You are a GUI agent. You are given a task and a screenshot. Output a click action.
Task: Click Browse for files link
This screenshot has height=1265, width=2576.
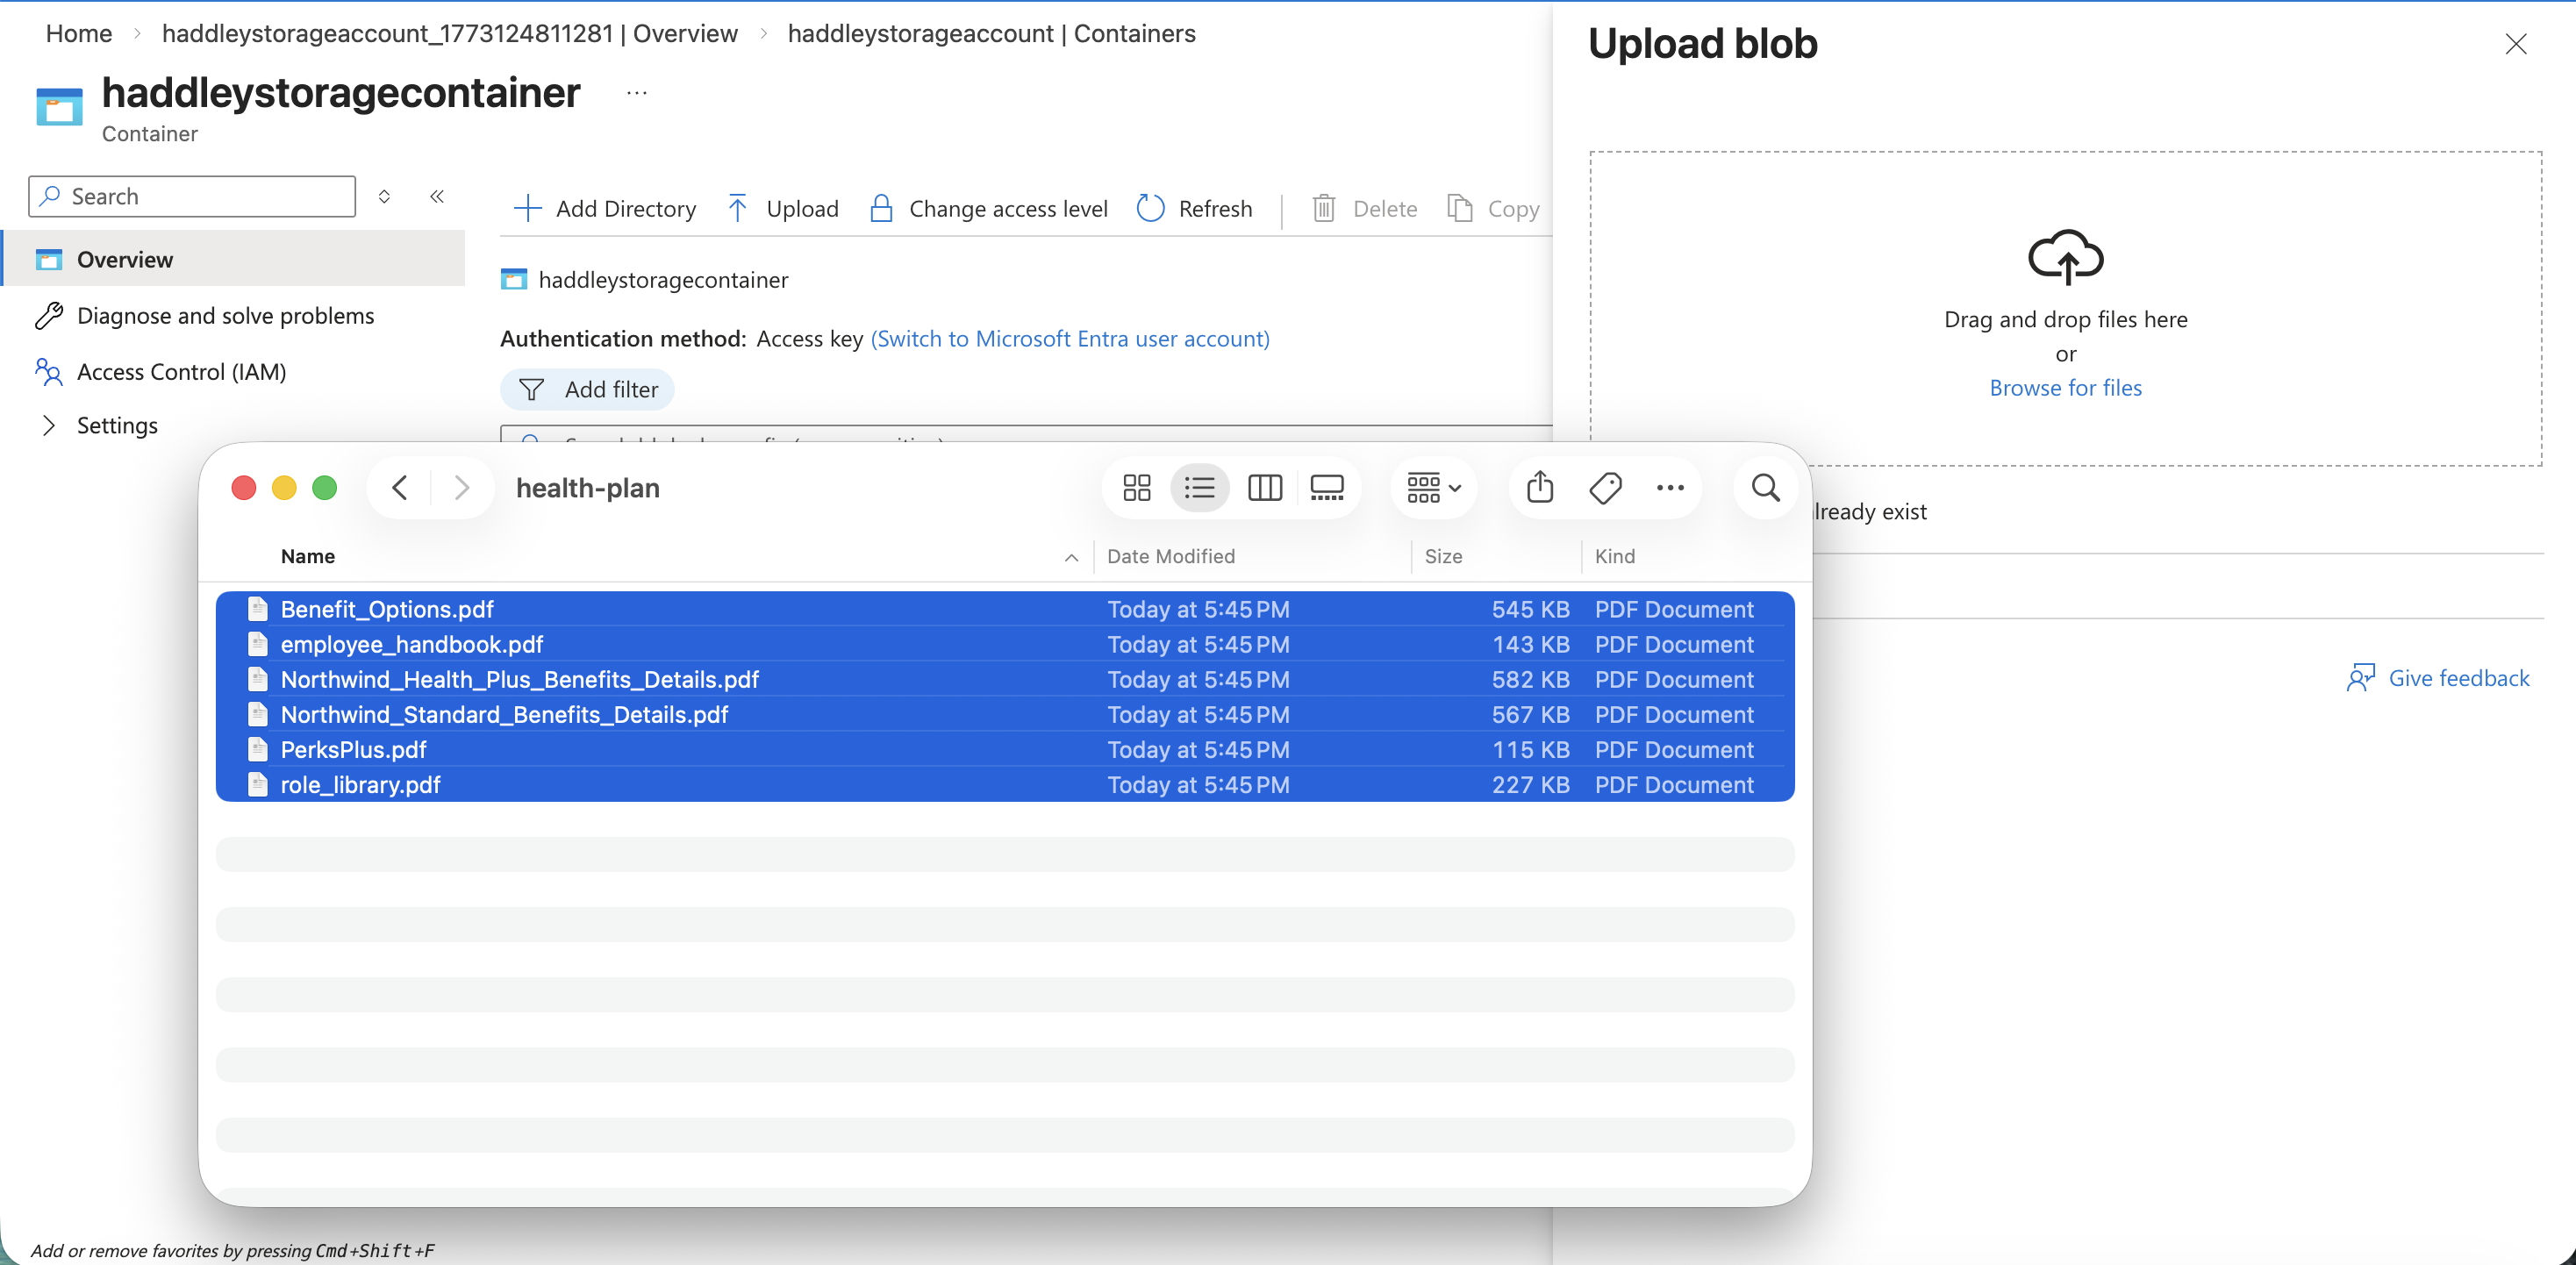click(2064, 388)
